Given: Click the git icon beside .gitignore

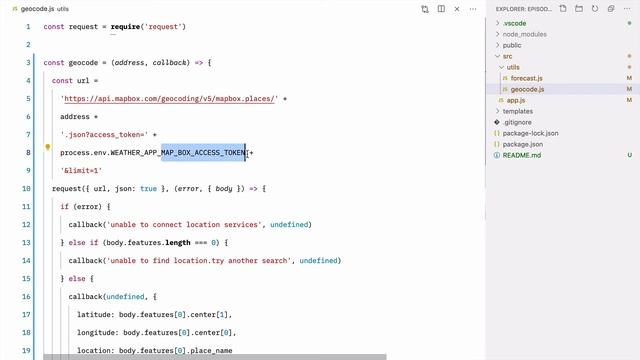Looking at the screenshot, I should coord(497,122).
